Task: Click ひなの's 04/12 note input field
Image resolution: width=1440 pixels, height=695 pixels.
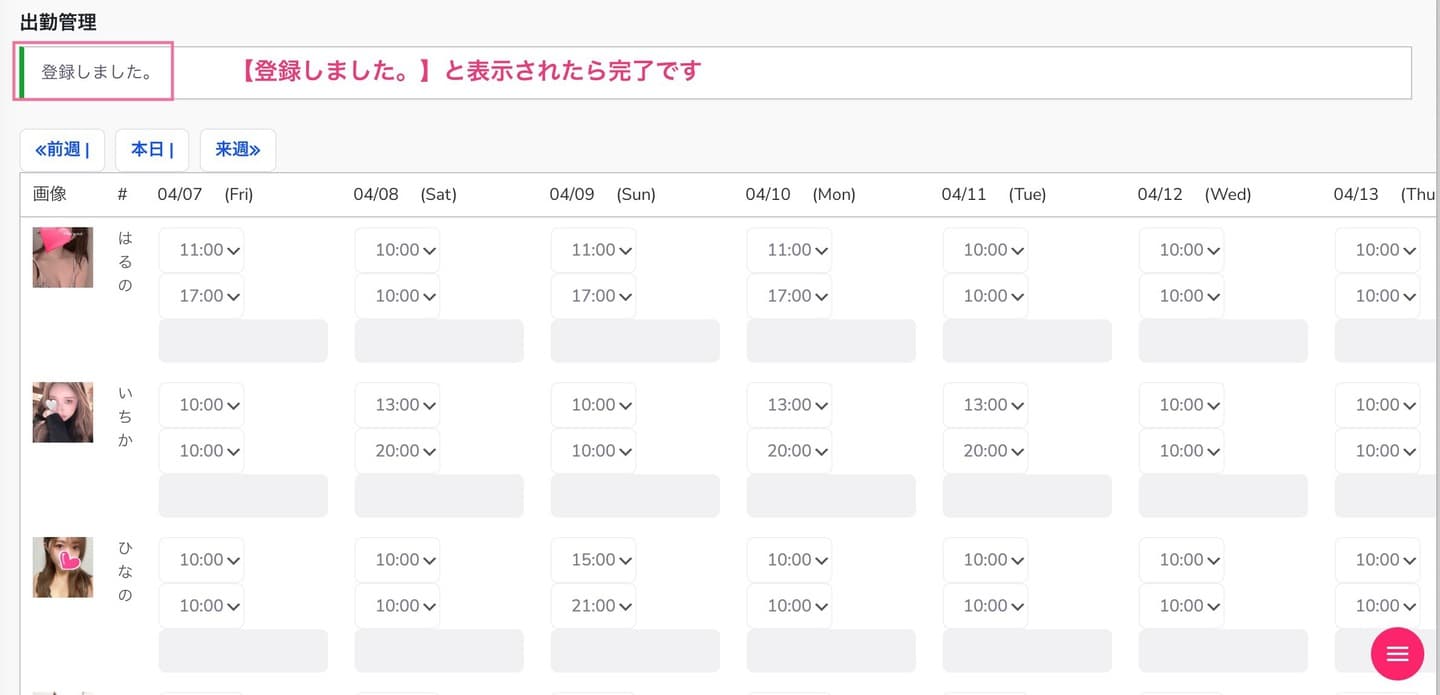Action: point(1223,651)
